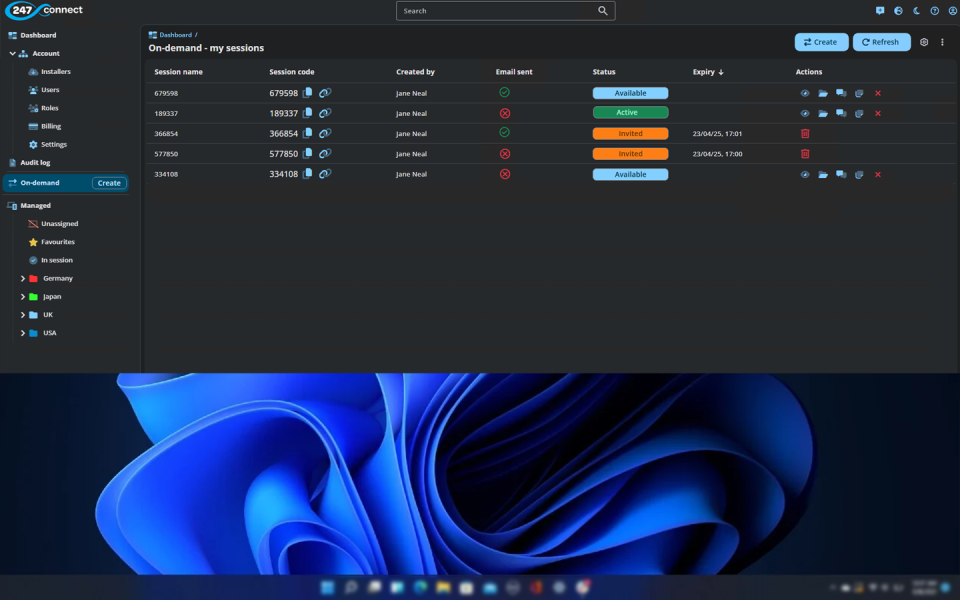Image resolution: width=960 pixels, height=600 pixels.
Task: Collapse the Account section chevron
Action: pyautogui.click(x=12, y=54)
